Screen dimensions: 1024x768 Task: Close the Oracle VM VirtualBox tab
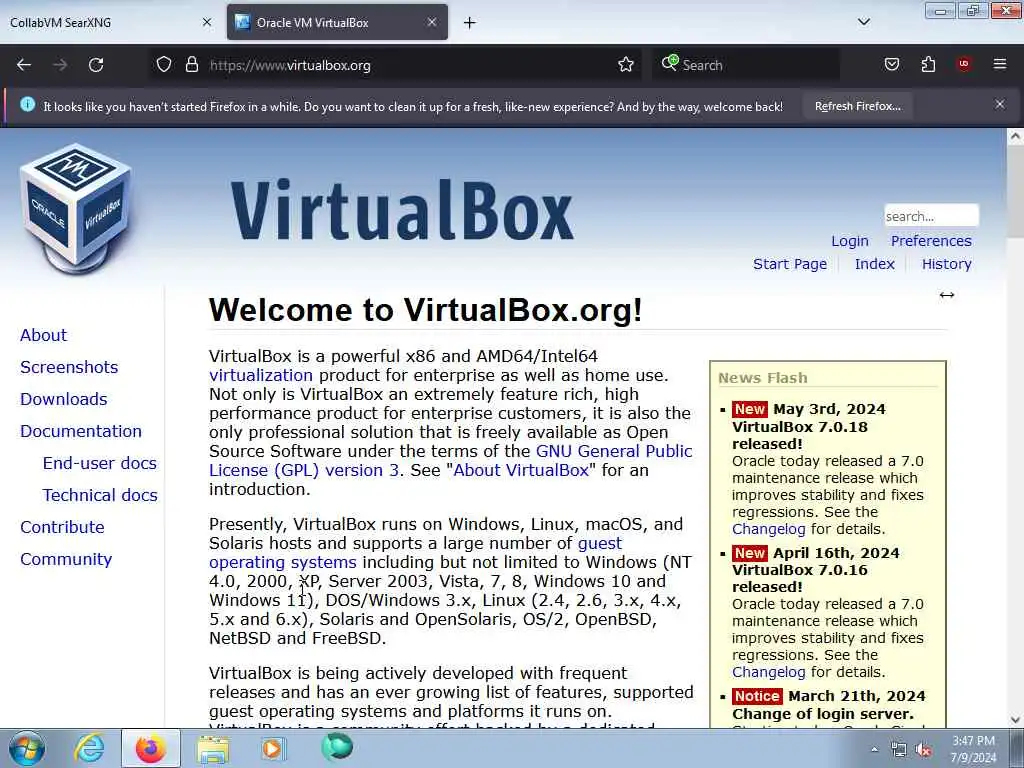click(432, 22)
